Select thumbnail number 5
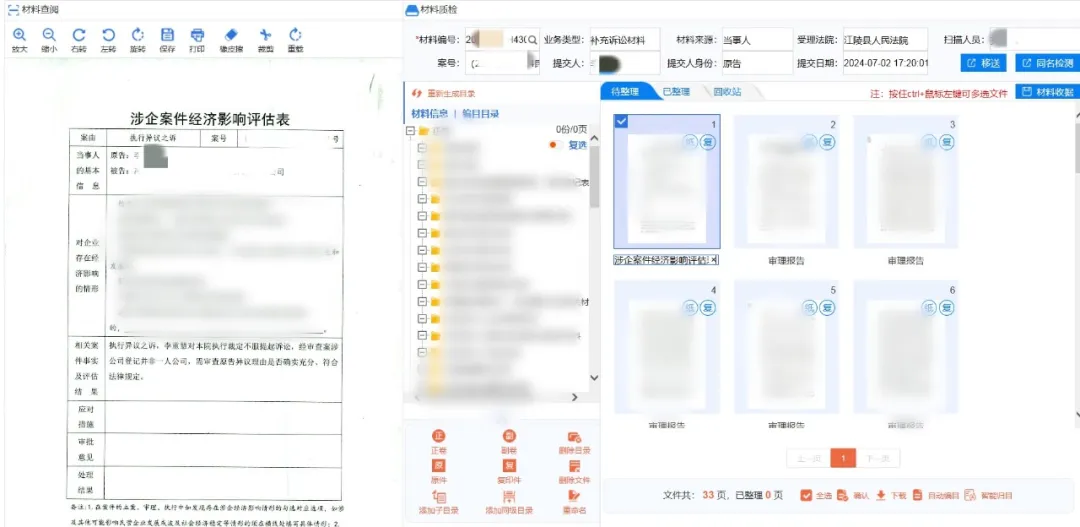This screenshot has height=527, width=1080. 786,347
